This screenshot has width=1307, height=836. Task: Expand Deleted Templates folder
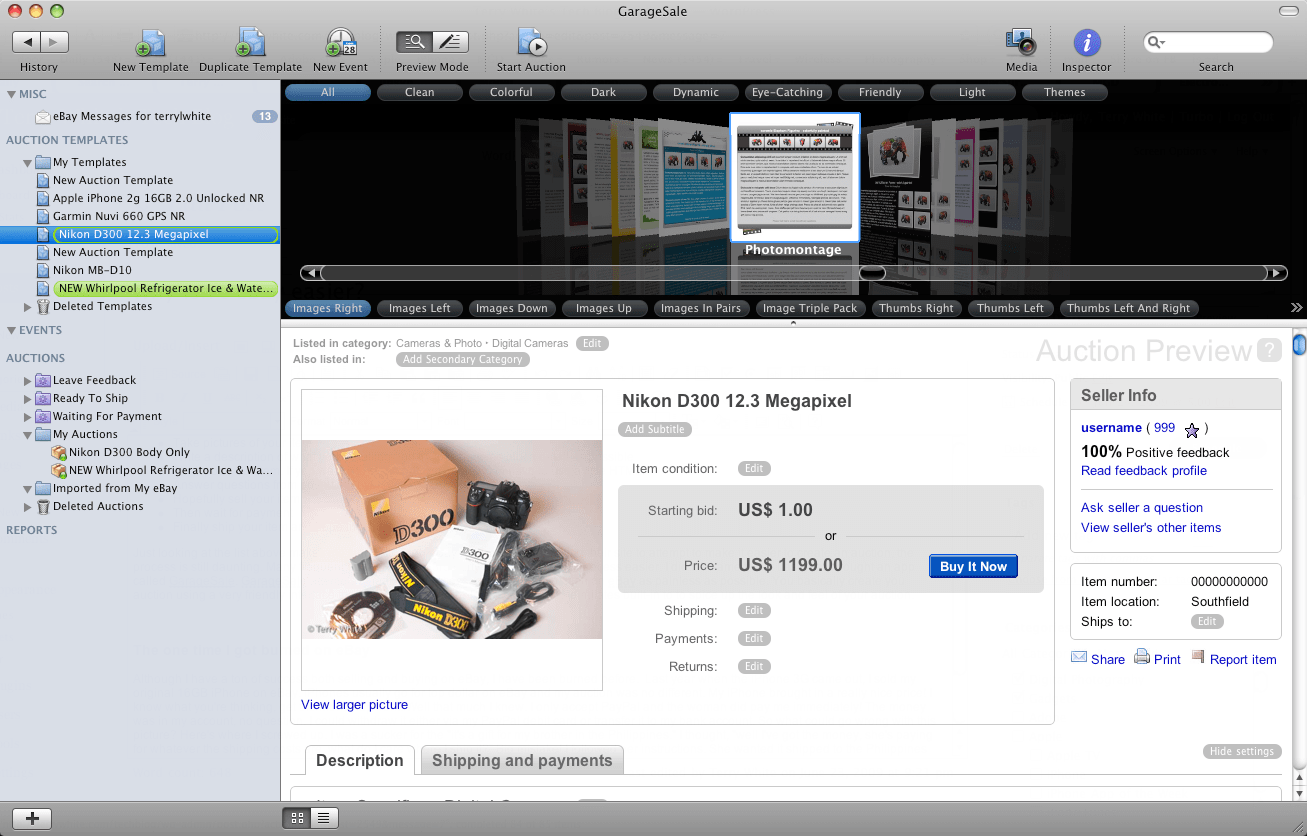click(x=28, y=307)
